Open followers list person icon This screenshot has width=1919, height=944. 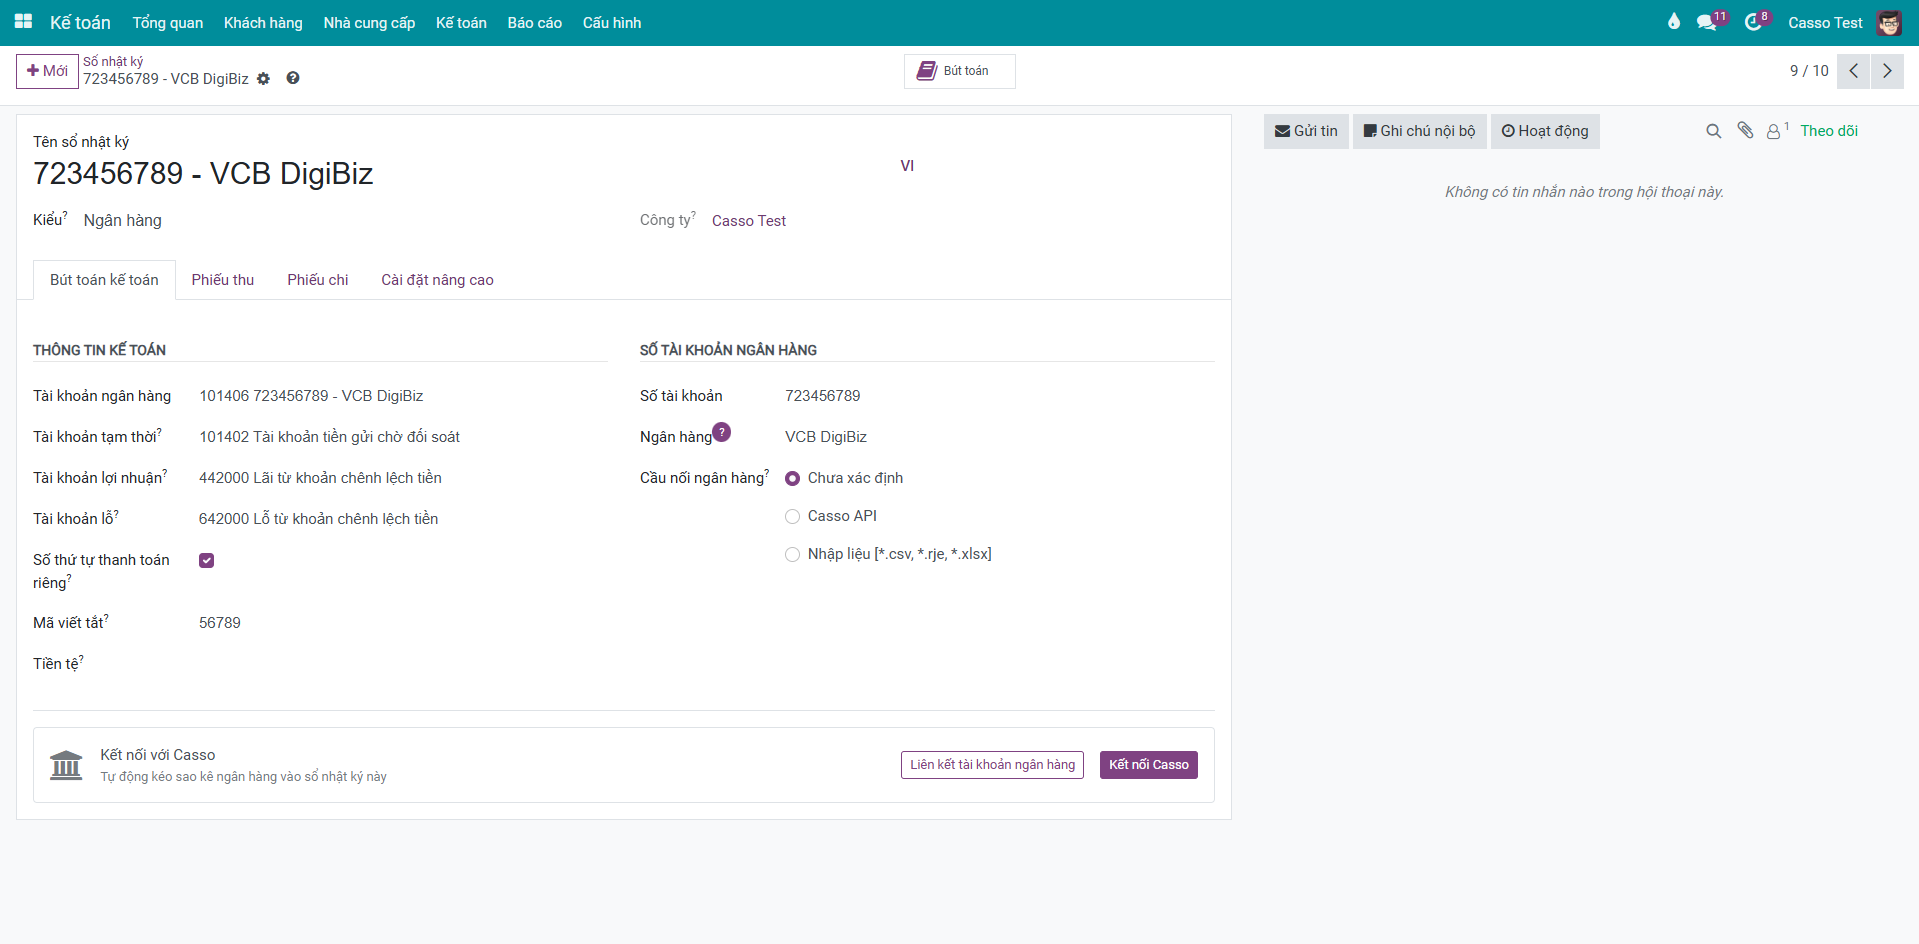1776,131
